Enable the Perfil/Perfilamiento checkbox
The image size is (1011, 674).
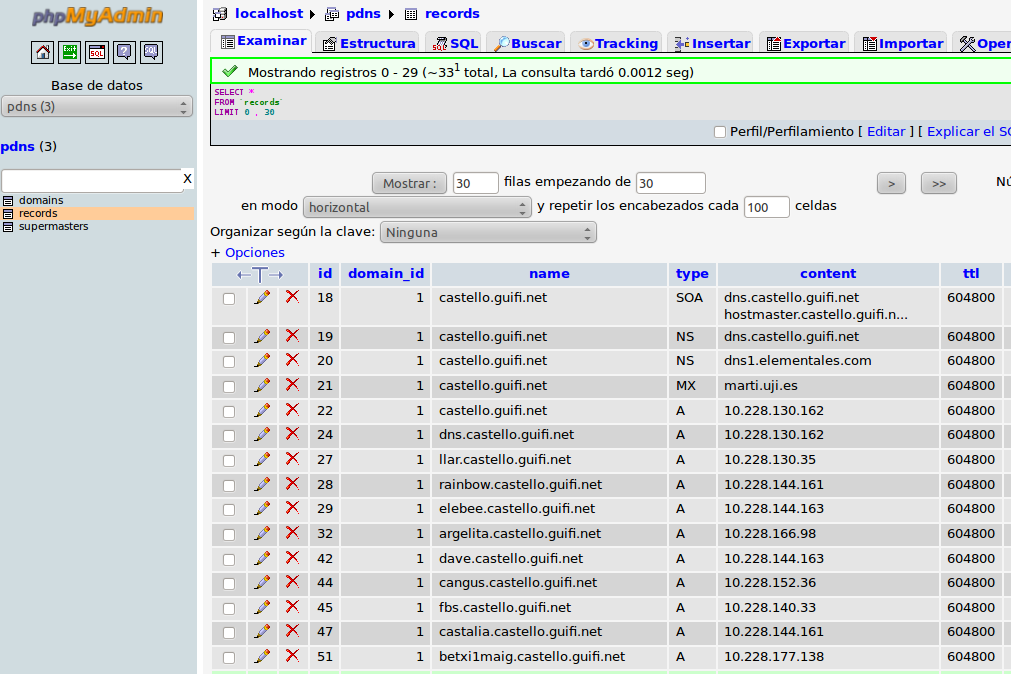[720, 132]
